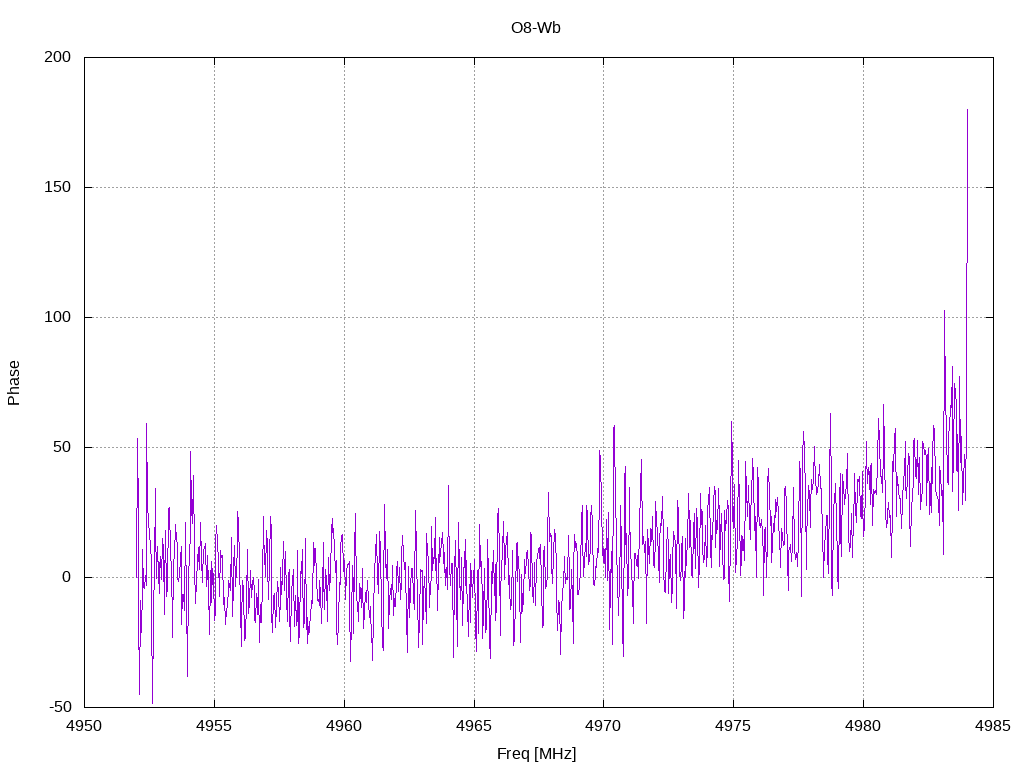Click the x-axis tick label 4950
Image resolution: width=1024 pixels, height=768 pixels.
tap(85, 726)
